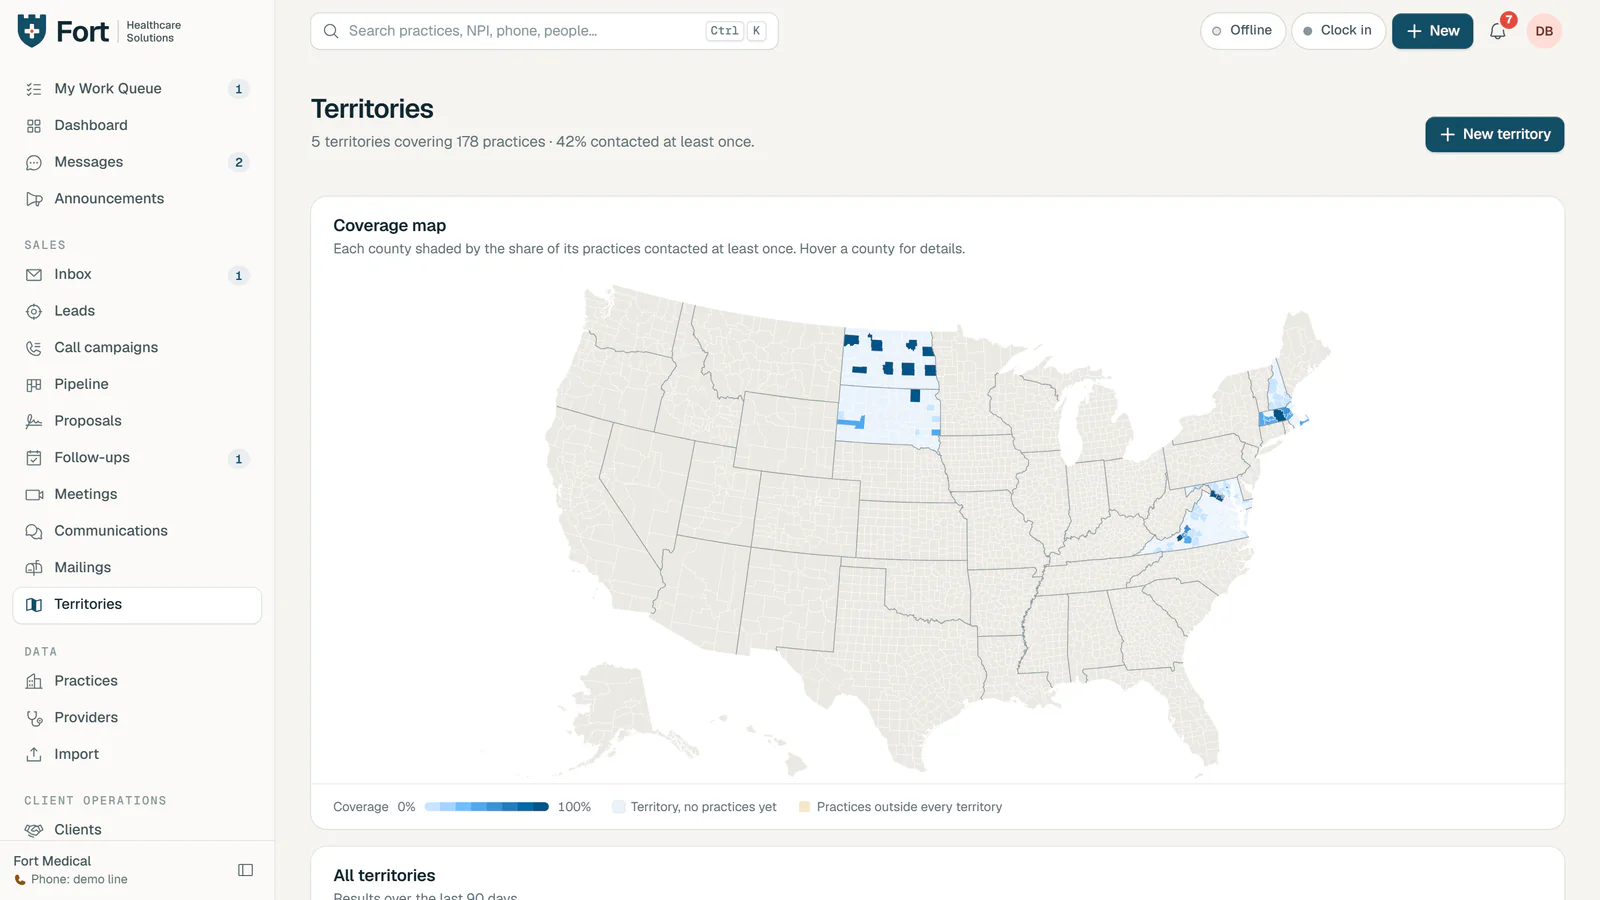This screenshot has height=900, width=1600.
Task: Click the Announcements megaphone icon
Action: click(x=34, y=199)
